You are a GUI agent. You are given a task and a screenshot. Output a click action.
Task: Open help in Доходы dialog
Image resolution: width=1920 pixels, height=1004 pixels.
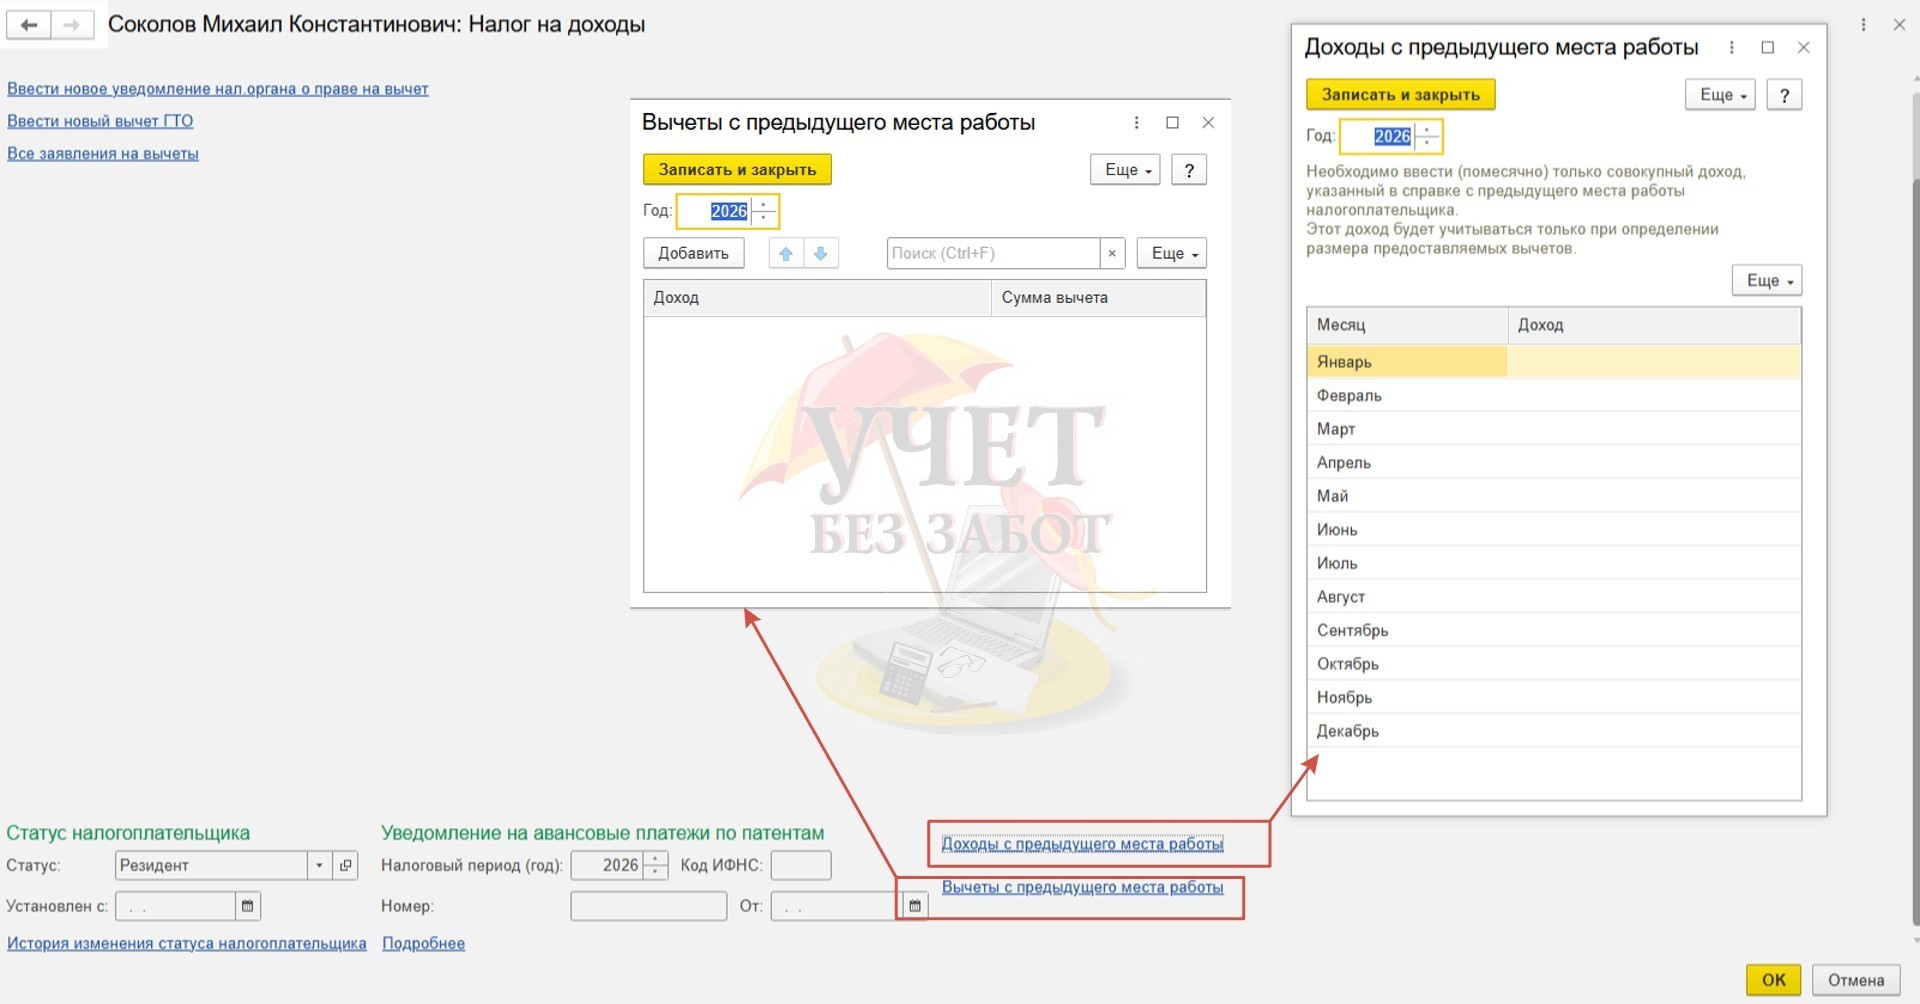tap(1784, 95)
